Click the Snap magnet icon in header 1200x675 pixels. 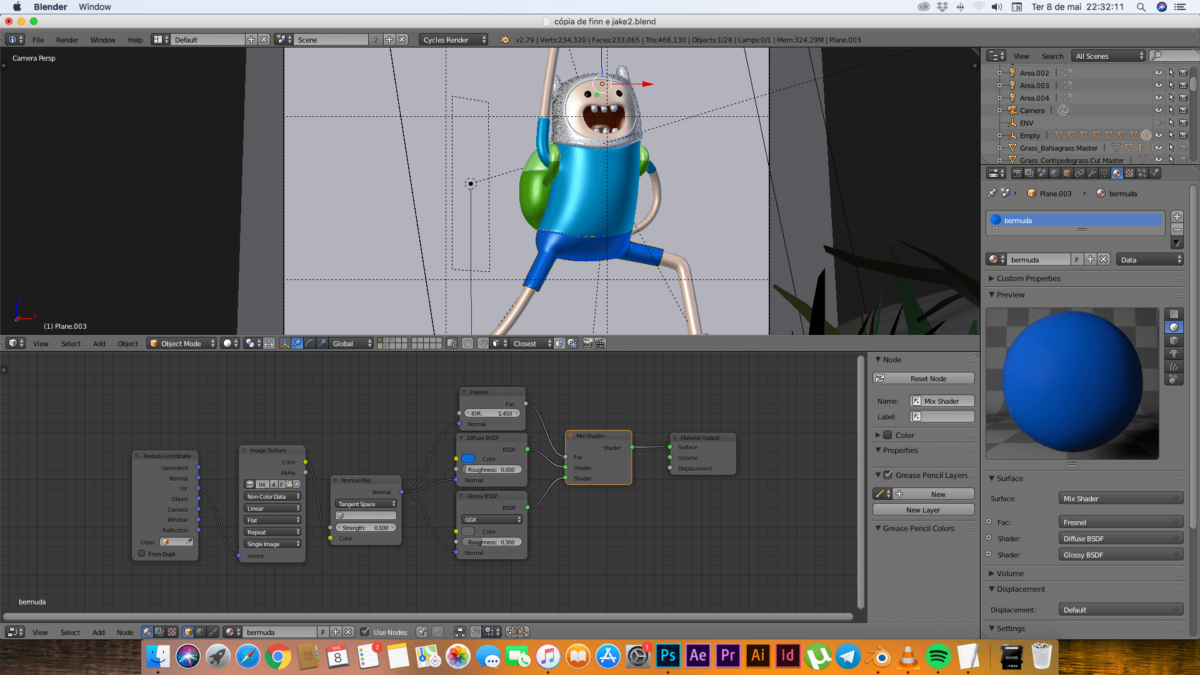[x=483, y=343]
